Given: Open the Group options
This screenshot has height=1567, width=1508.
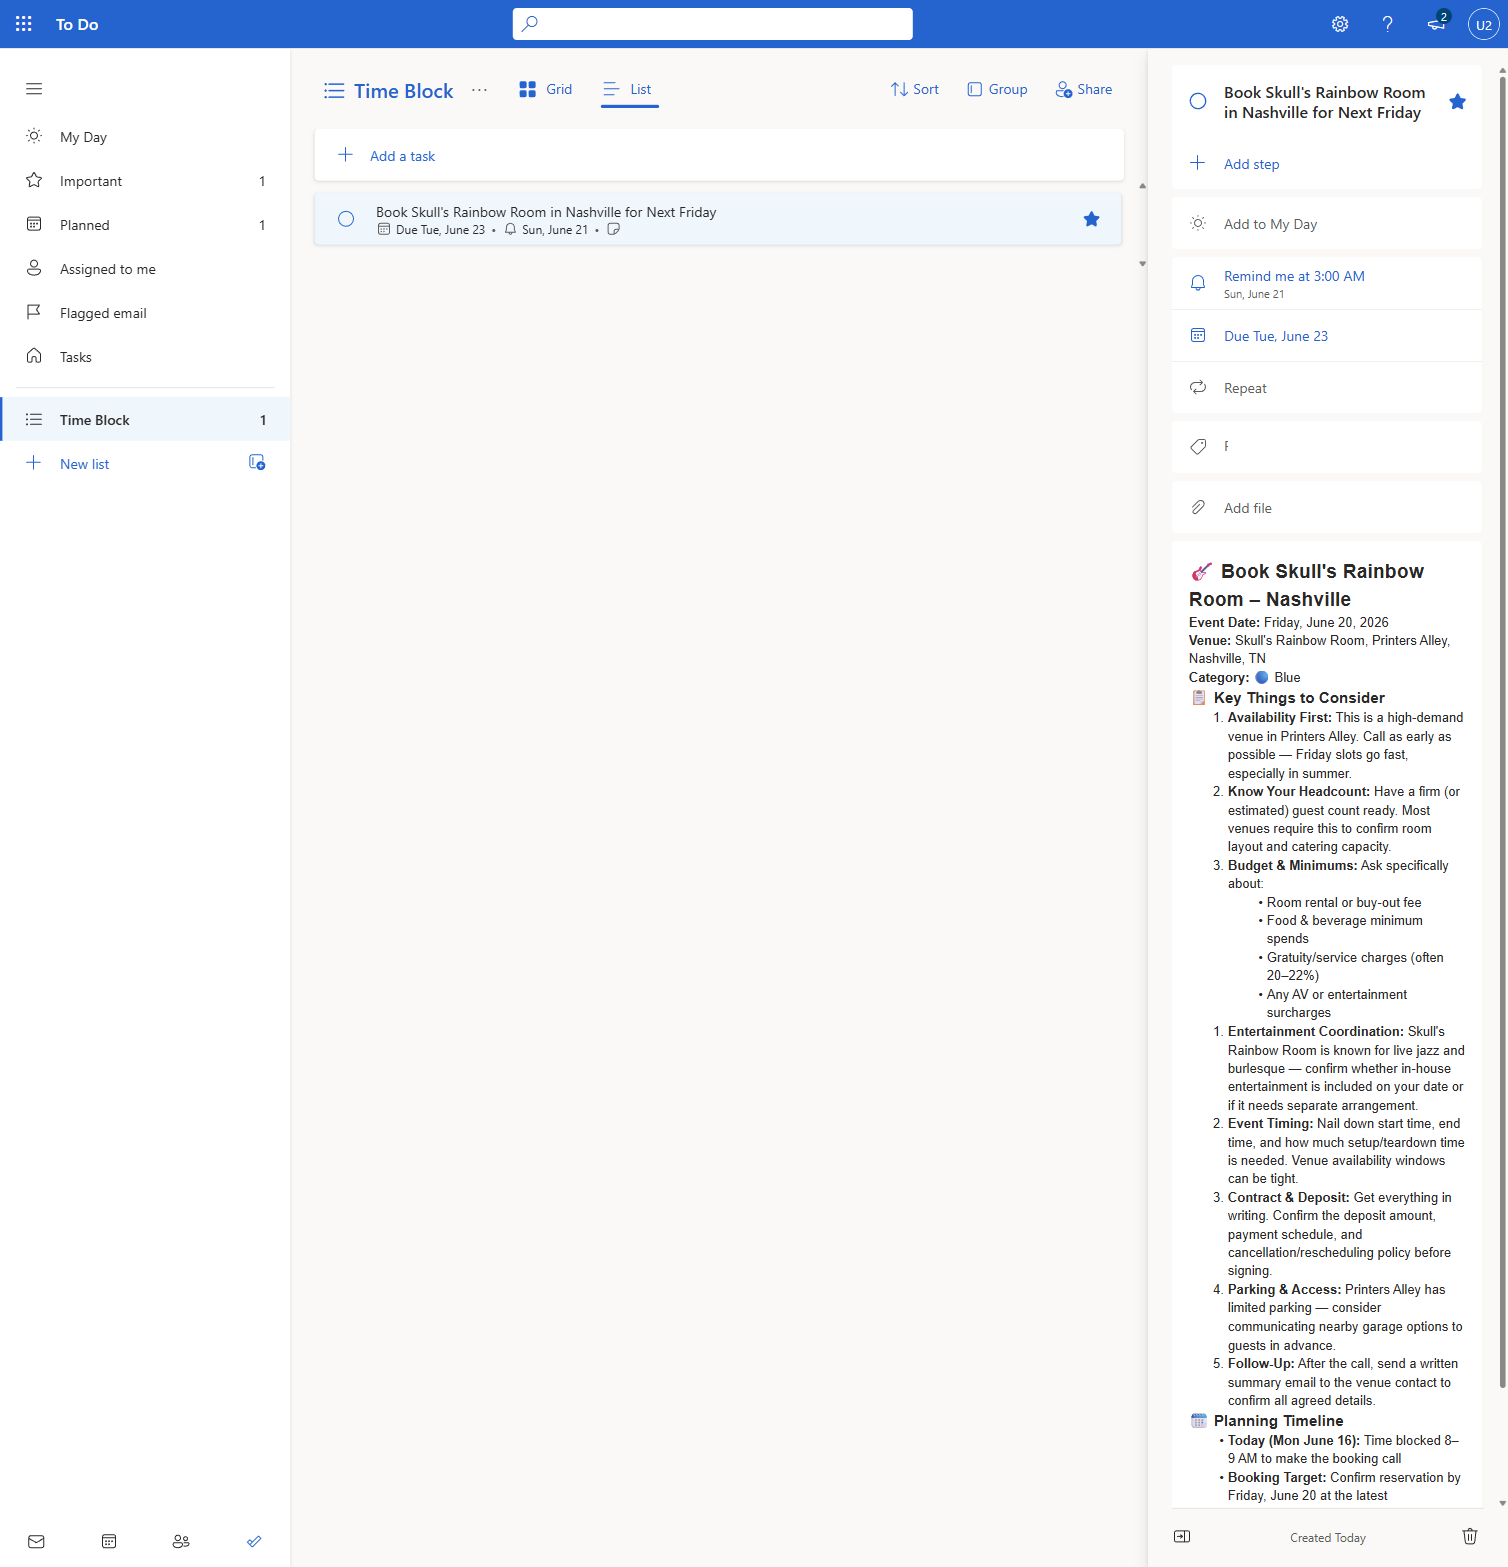Looking at the screenshot, I should tap(997, 89).
